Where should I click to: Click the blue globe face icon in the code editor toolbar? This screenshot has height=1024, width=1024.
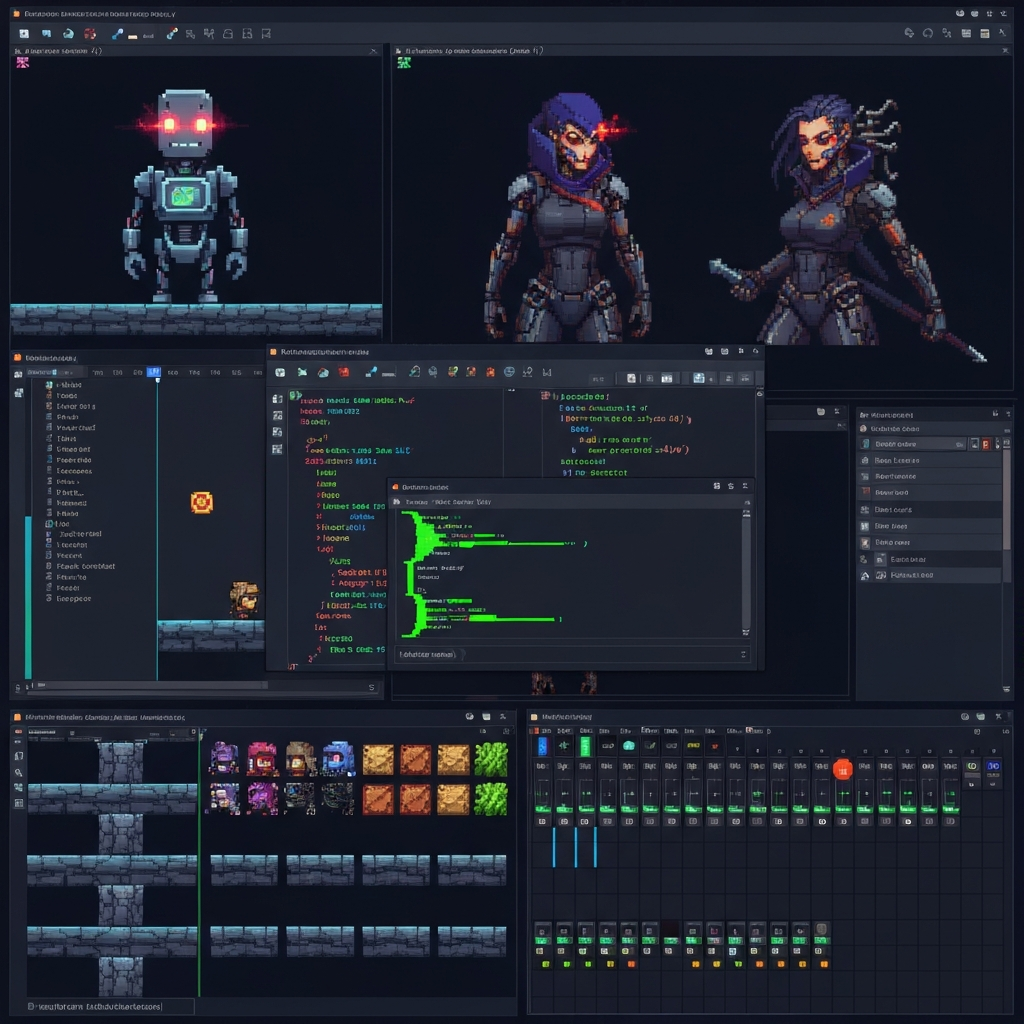[509, 372]
